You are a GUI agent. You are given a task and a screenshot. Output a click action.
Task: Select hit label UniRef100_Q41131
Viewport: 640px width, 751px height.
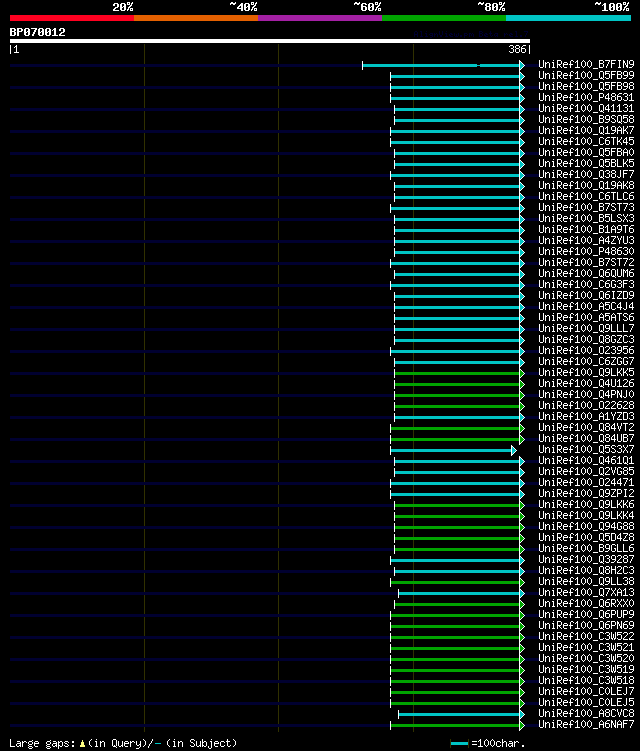[x=586, y=108]
